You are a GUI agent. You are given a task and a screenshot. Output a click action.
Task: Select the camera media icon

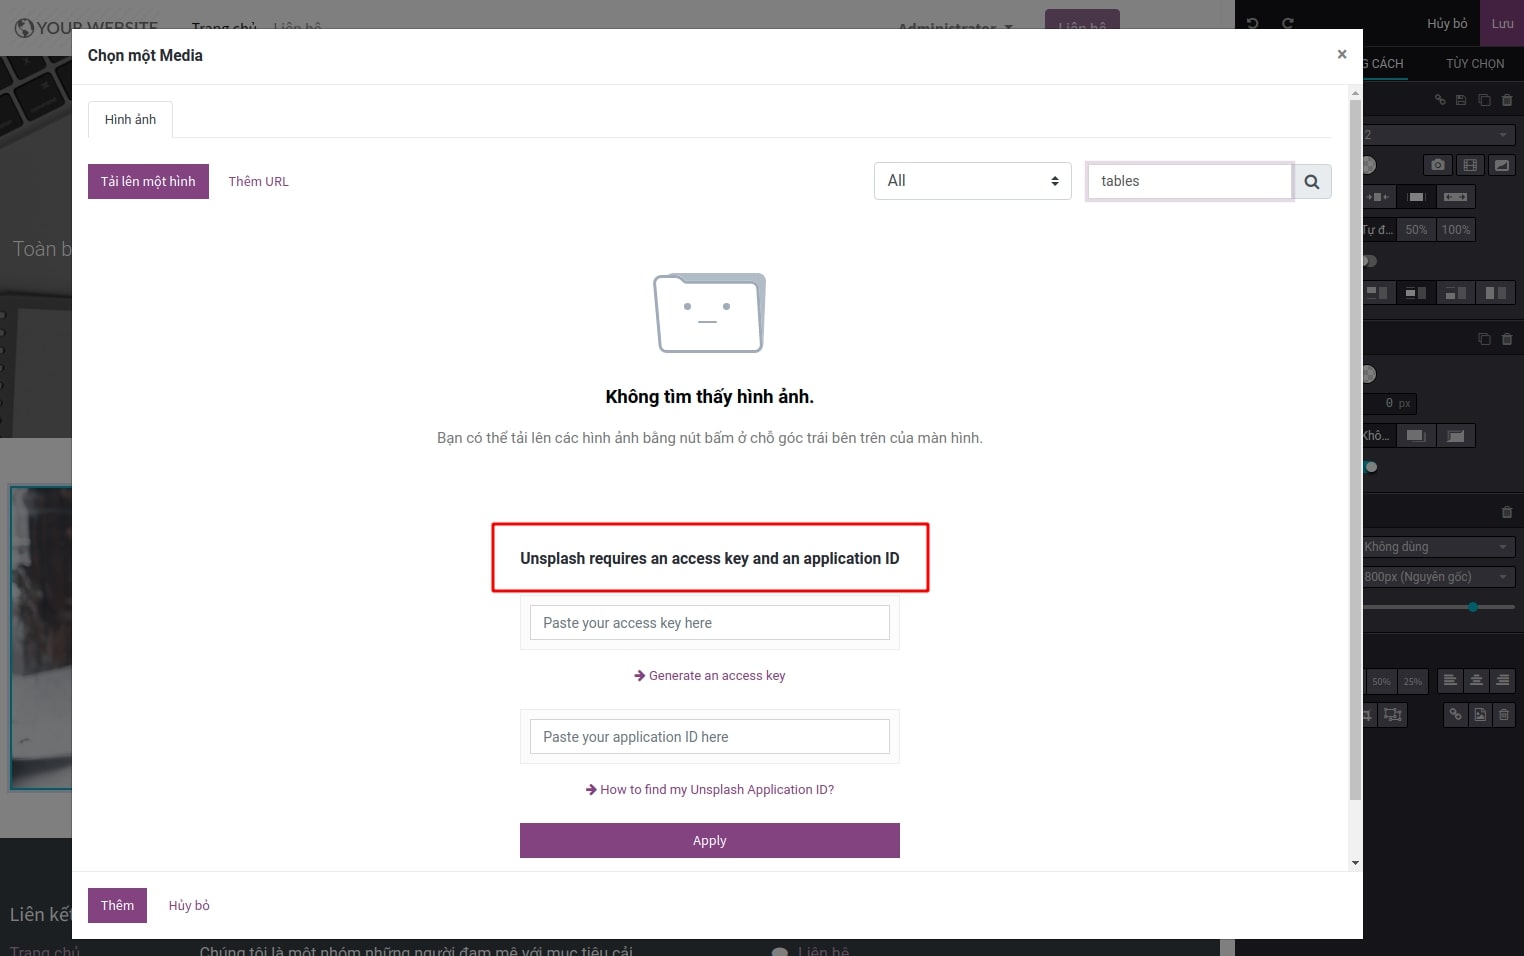(x=1437, y=165)
